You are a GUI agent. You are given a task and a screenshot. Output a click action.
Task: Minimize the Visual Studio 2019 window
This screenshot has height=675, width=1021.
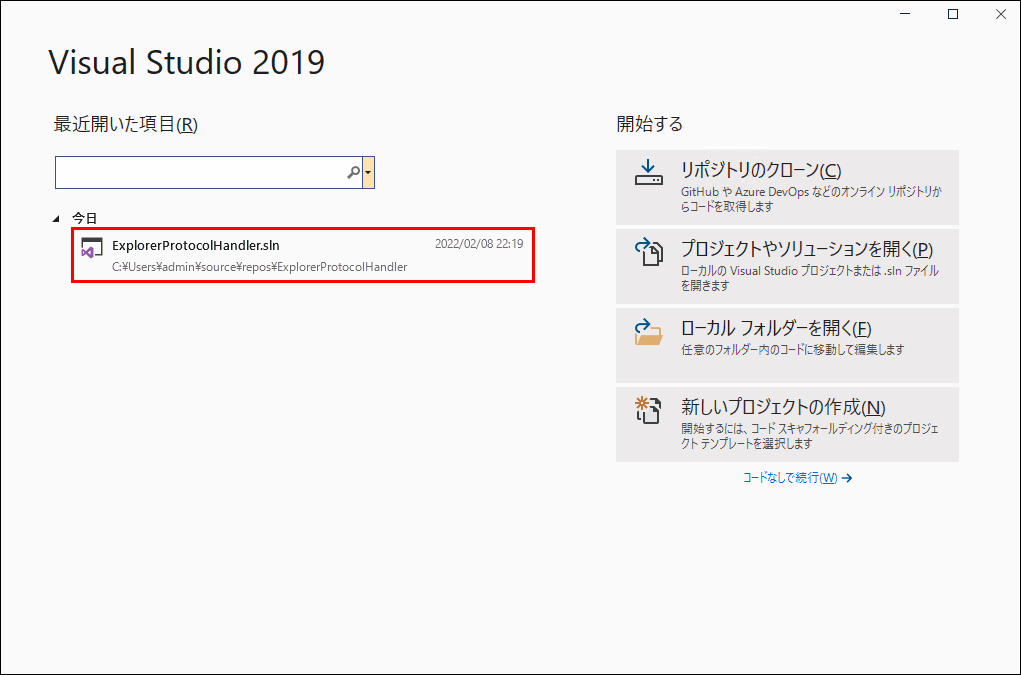pyautogui.click(x=905, y=14)
